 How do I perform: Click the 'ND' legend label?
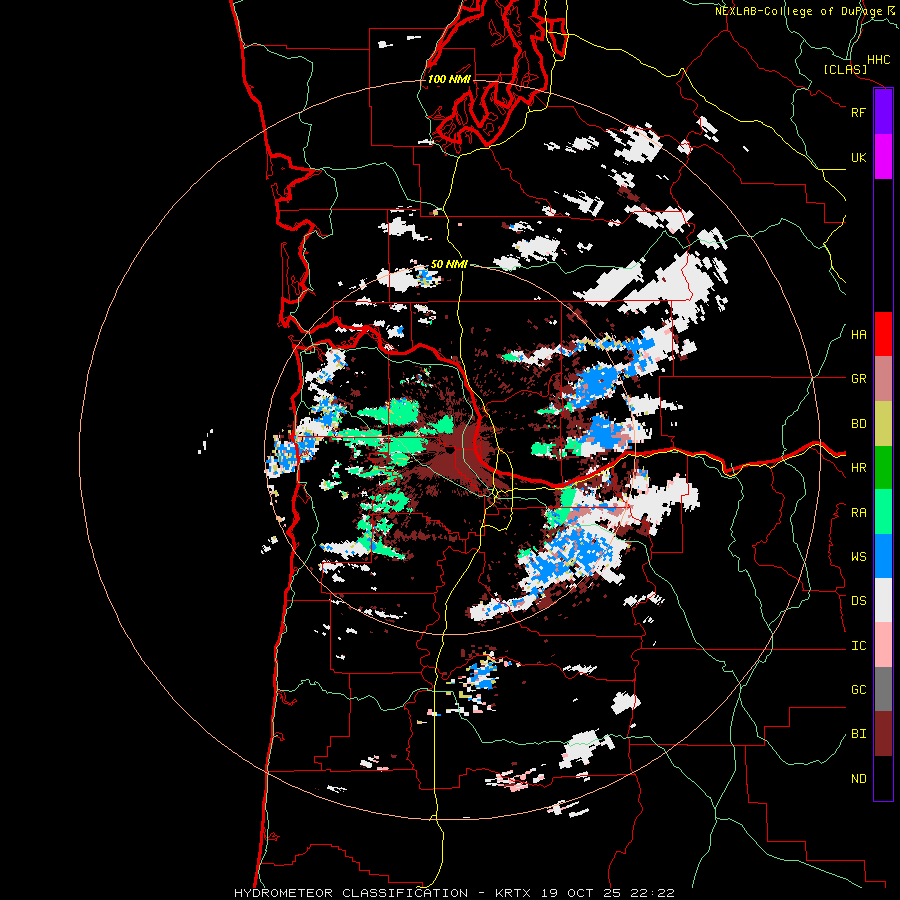(x=858, y=779)
